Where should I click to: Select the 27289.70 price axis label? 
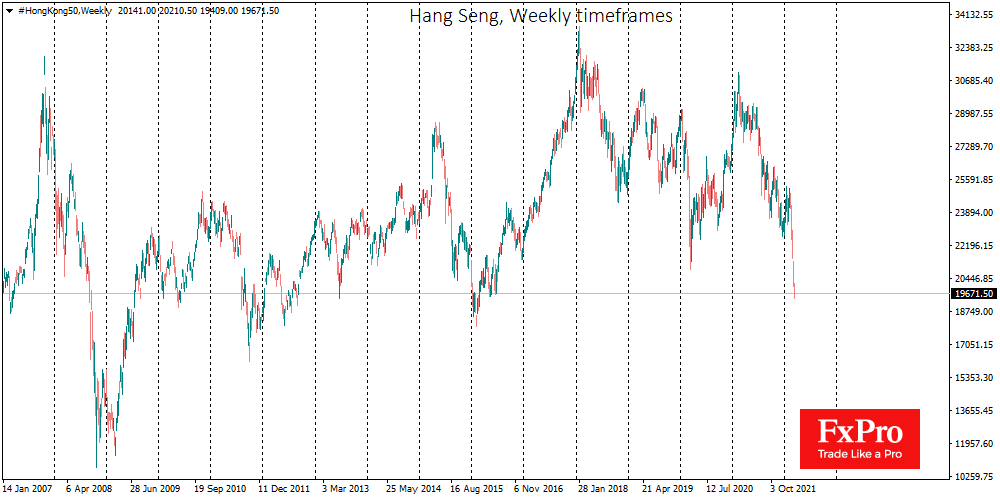click(x=973, y=147)
